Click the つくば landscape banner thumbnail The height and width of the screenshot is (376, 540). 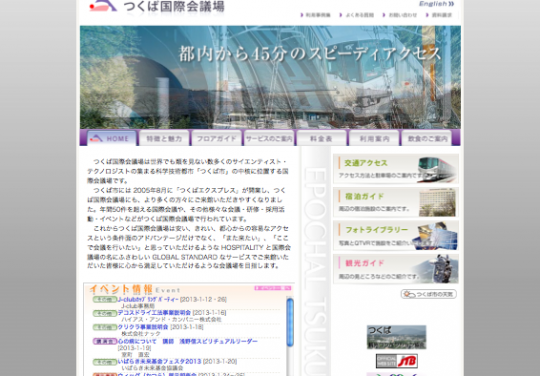pos(396,337)
